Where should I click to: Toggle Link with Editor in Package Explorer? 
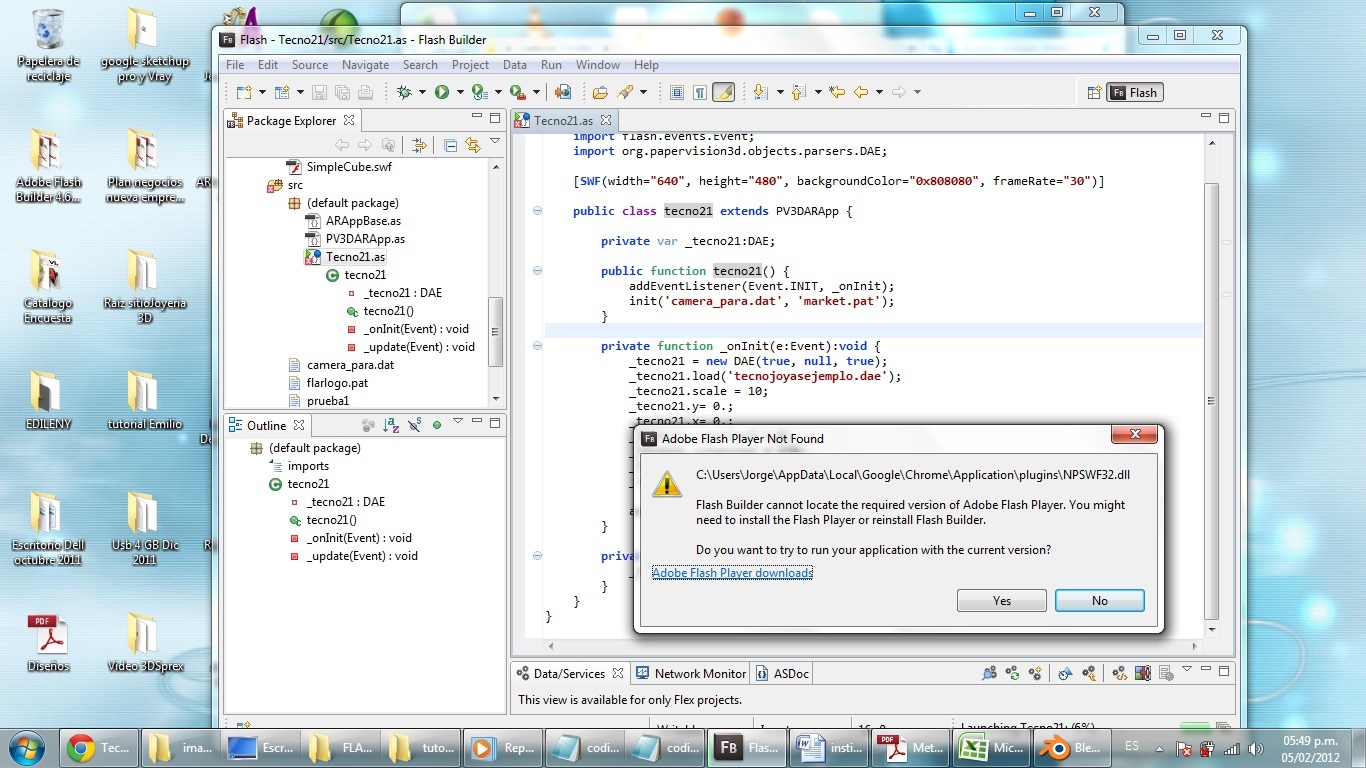click(472, 145)
